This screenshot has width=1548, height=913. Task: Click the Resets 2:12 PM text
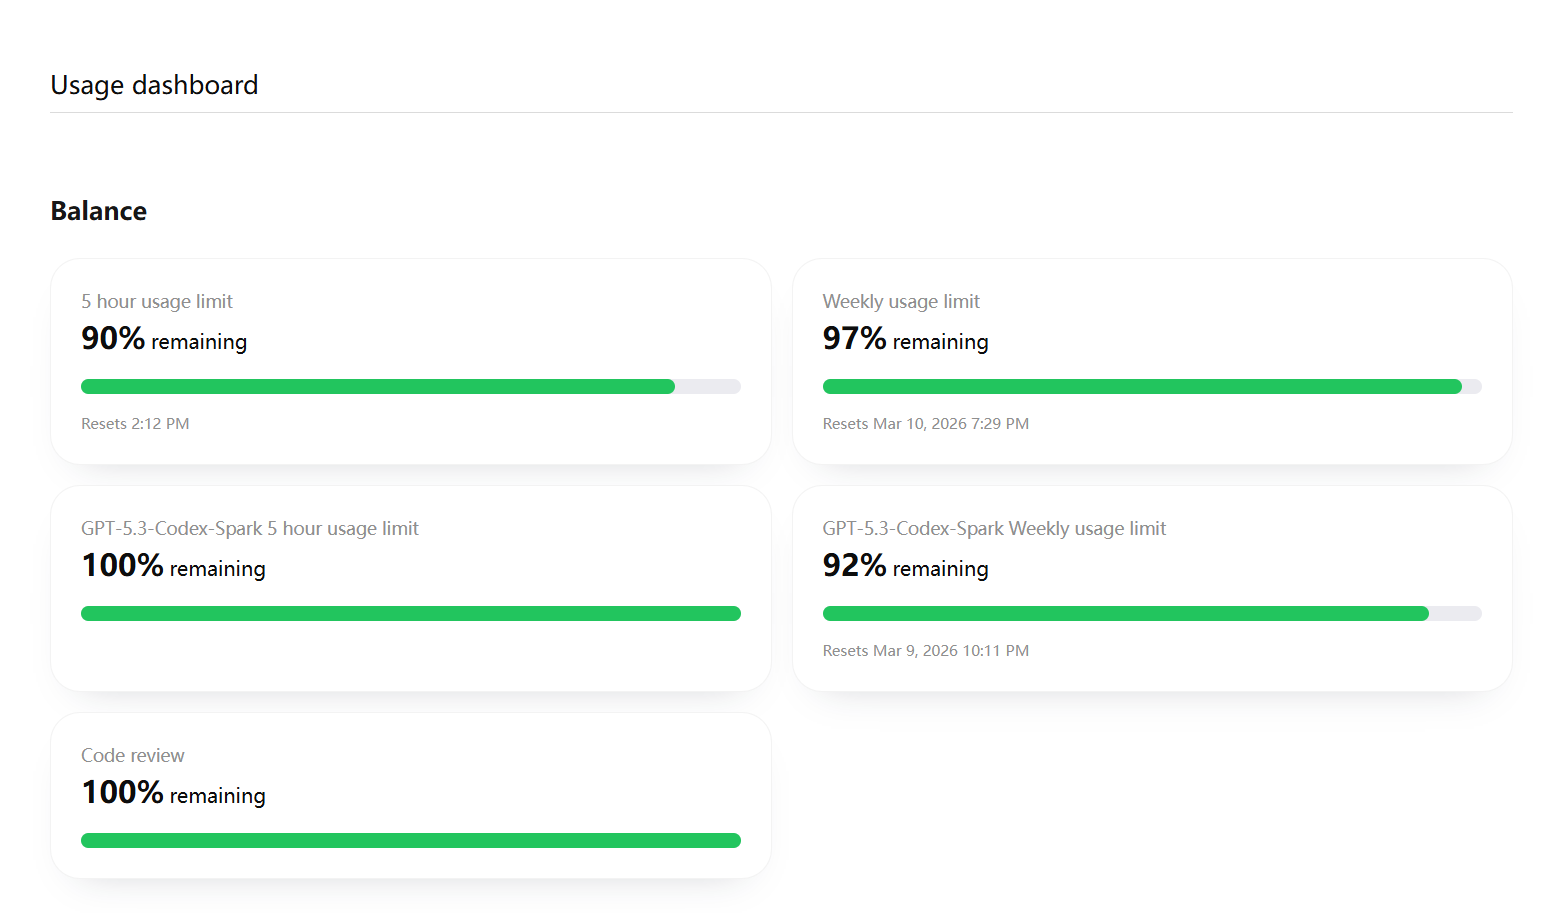pyautogui.click(x=135, y=424)
